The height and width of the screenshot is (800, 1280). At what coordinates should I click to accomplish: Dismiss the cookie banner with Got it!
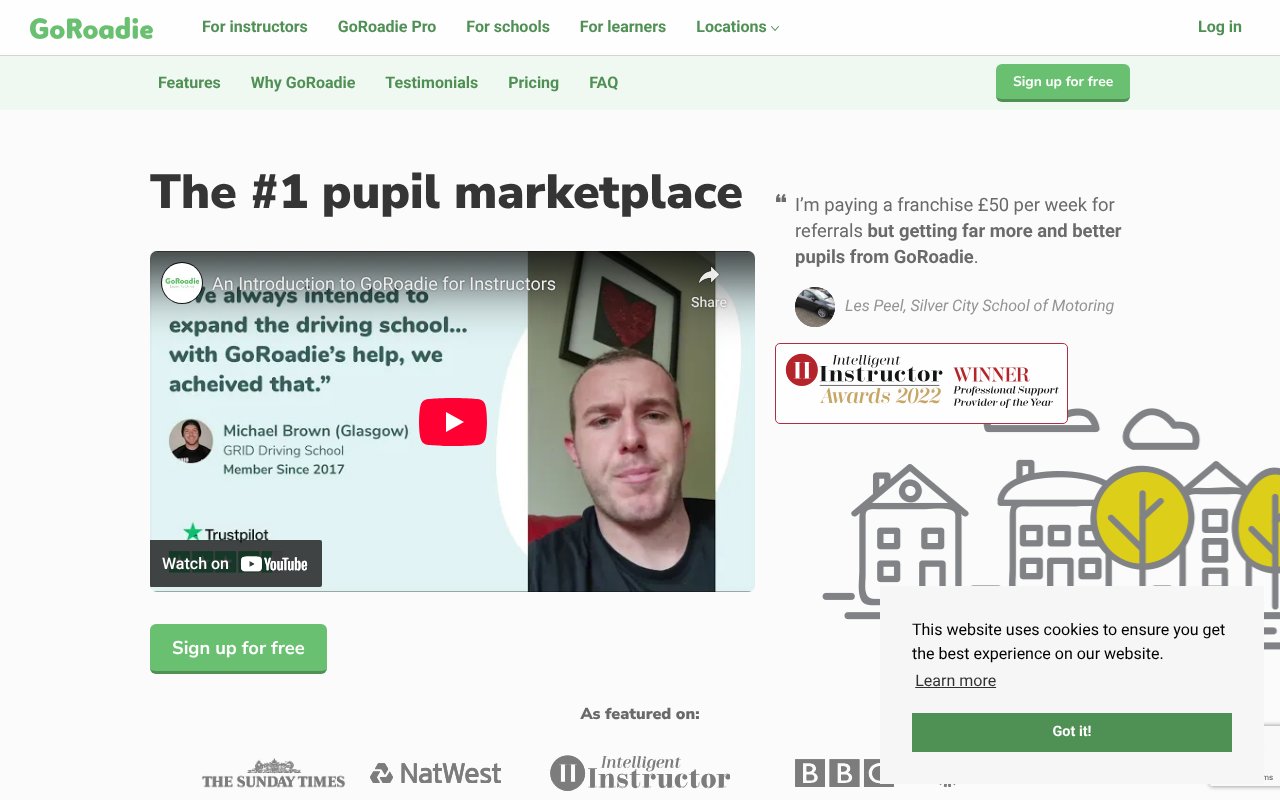[x=1072, y=732]
